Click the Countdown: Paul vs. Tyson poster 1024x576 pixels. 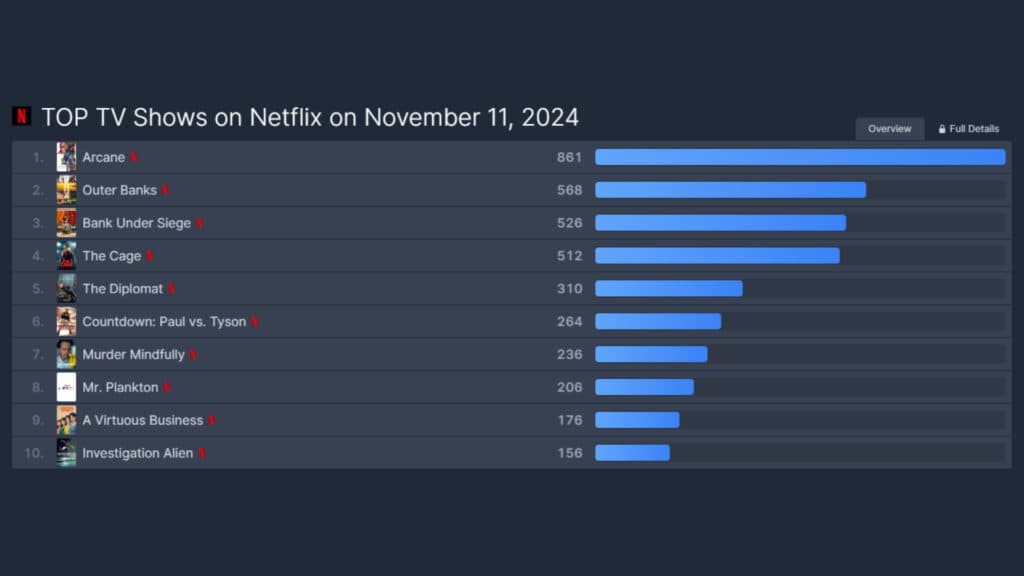(x=66, y=321)
